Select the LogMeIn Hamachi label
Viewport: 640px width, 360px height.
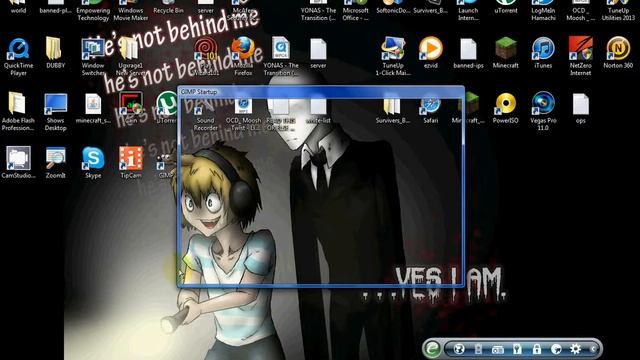point(543,14)
